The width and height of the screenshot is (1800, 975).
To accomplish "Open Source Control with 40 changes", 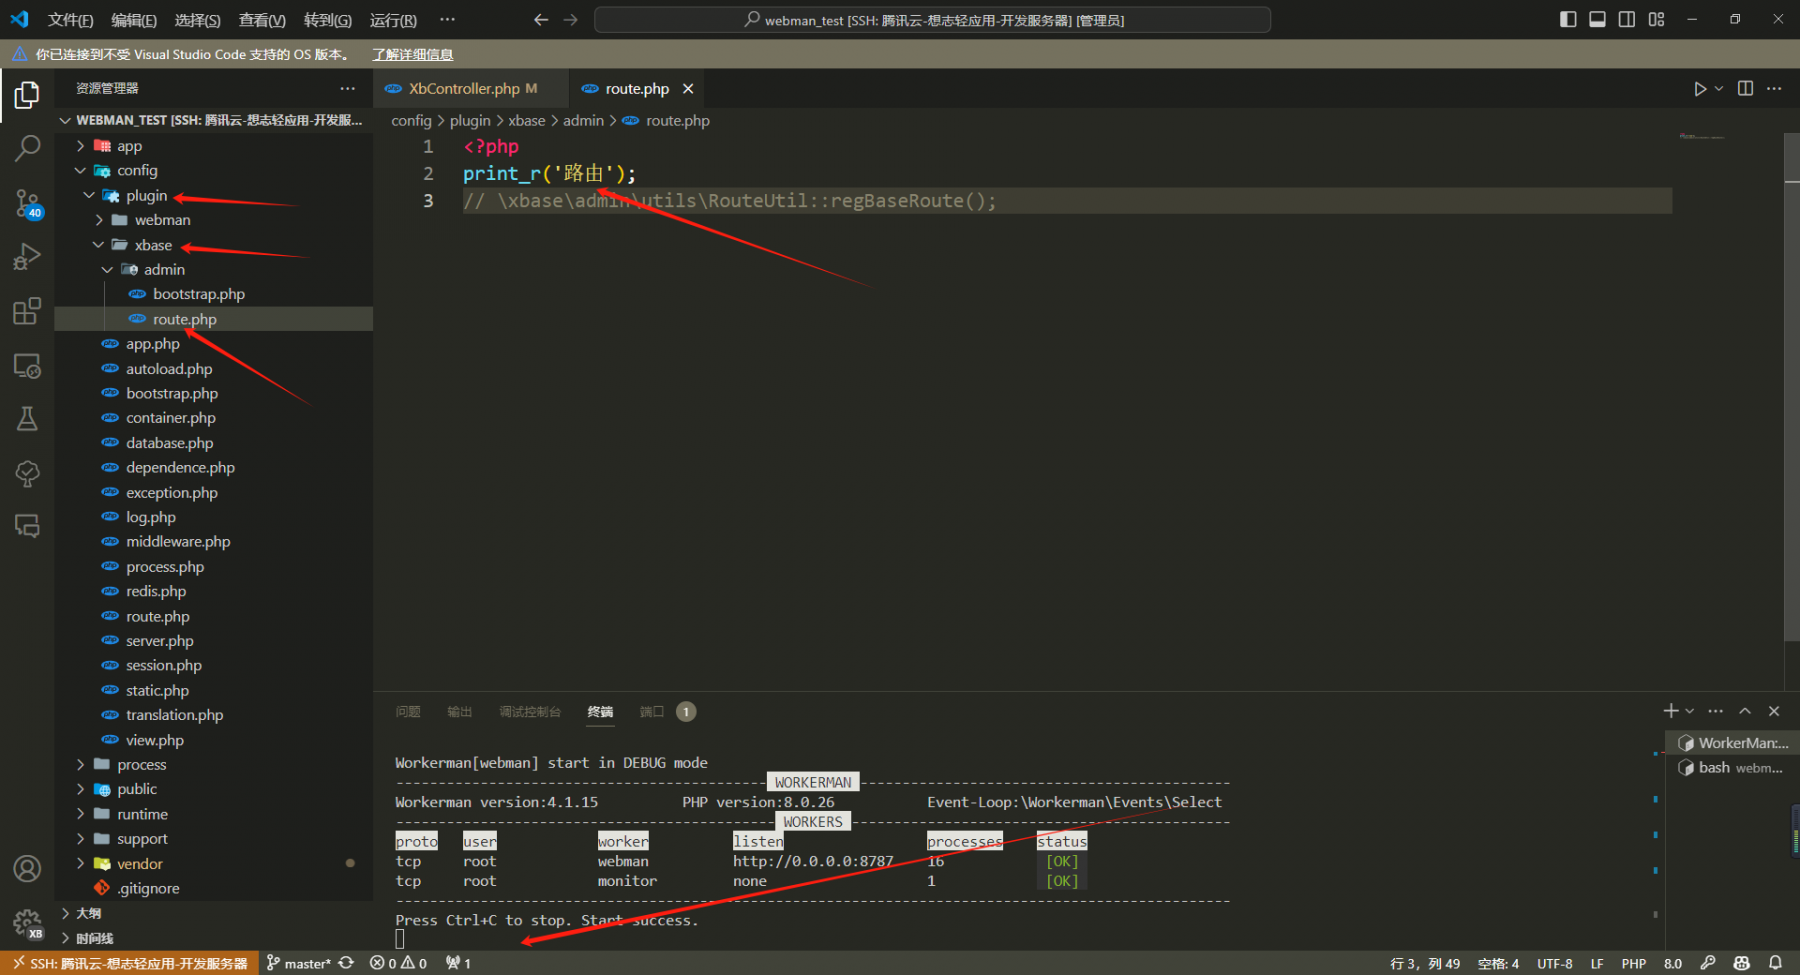I will pos(27,204).
